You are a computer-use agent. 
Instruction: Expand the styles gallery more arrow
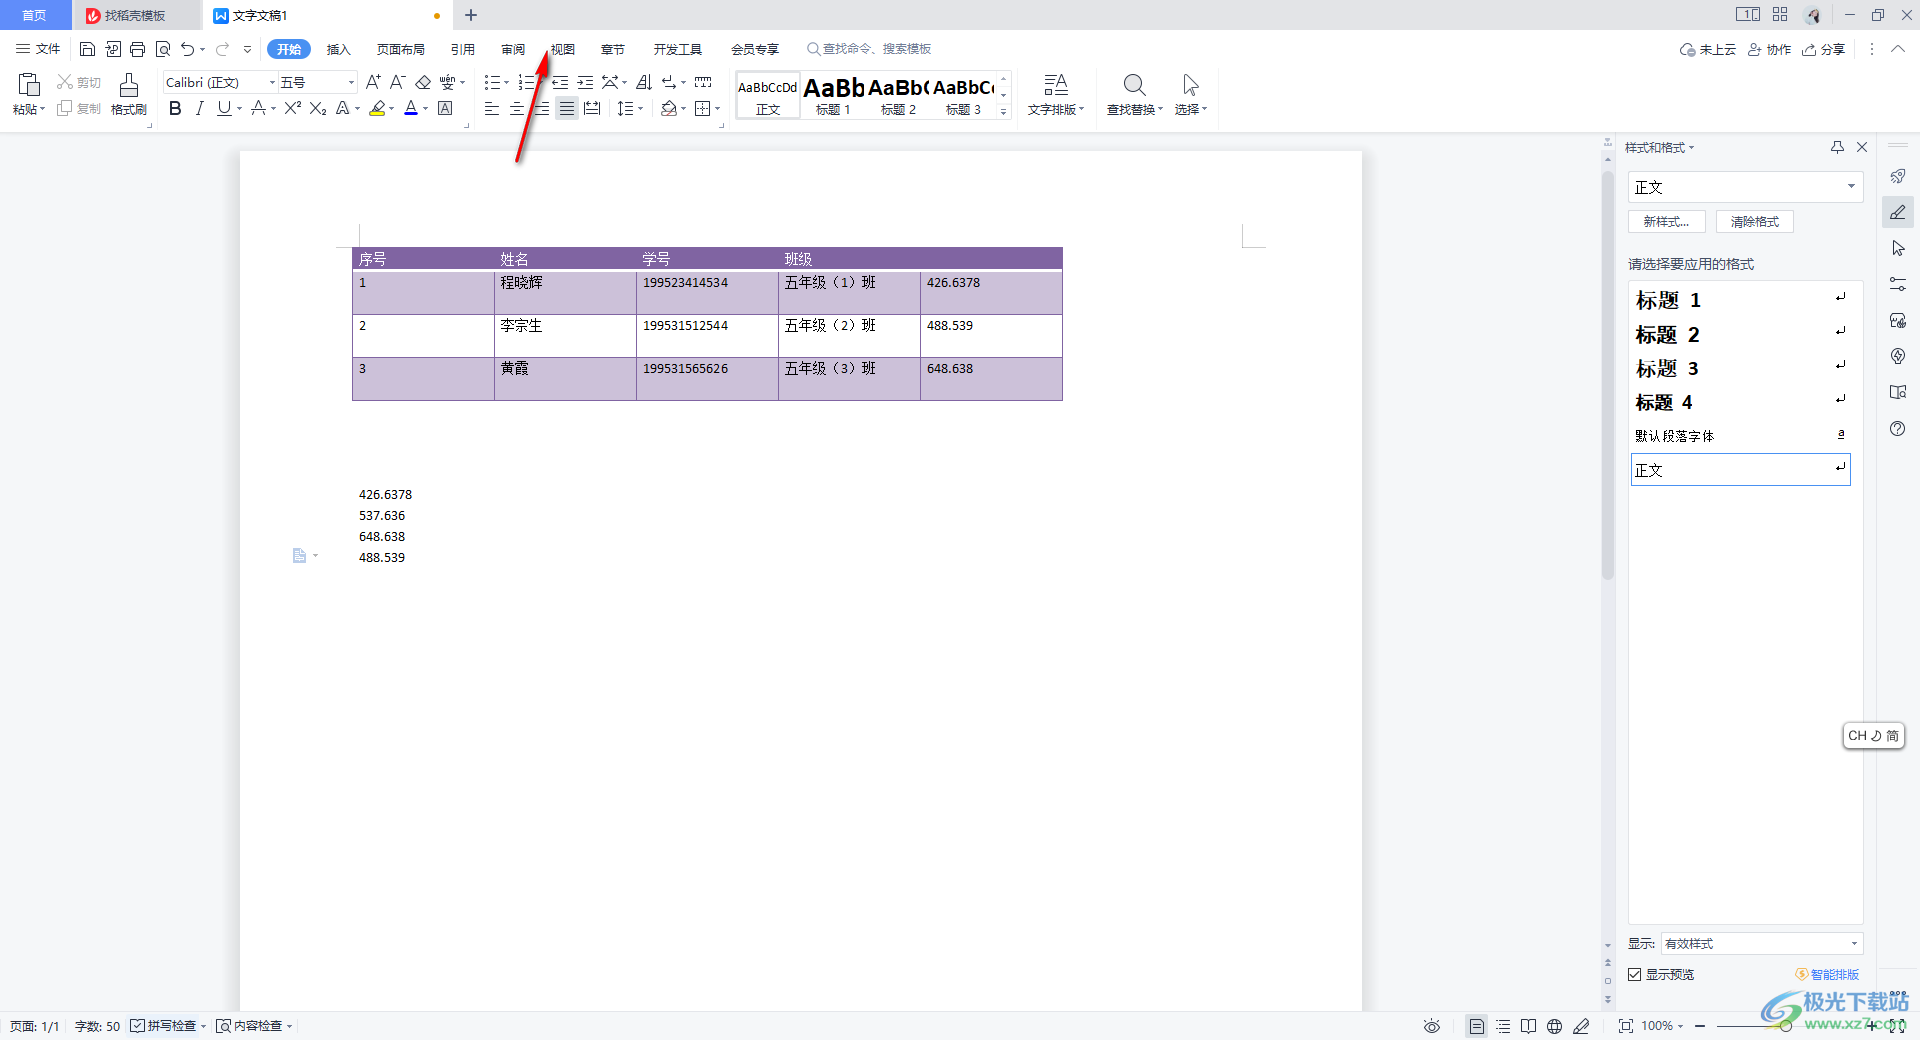pos(1003,112)
